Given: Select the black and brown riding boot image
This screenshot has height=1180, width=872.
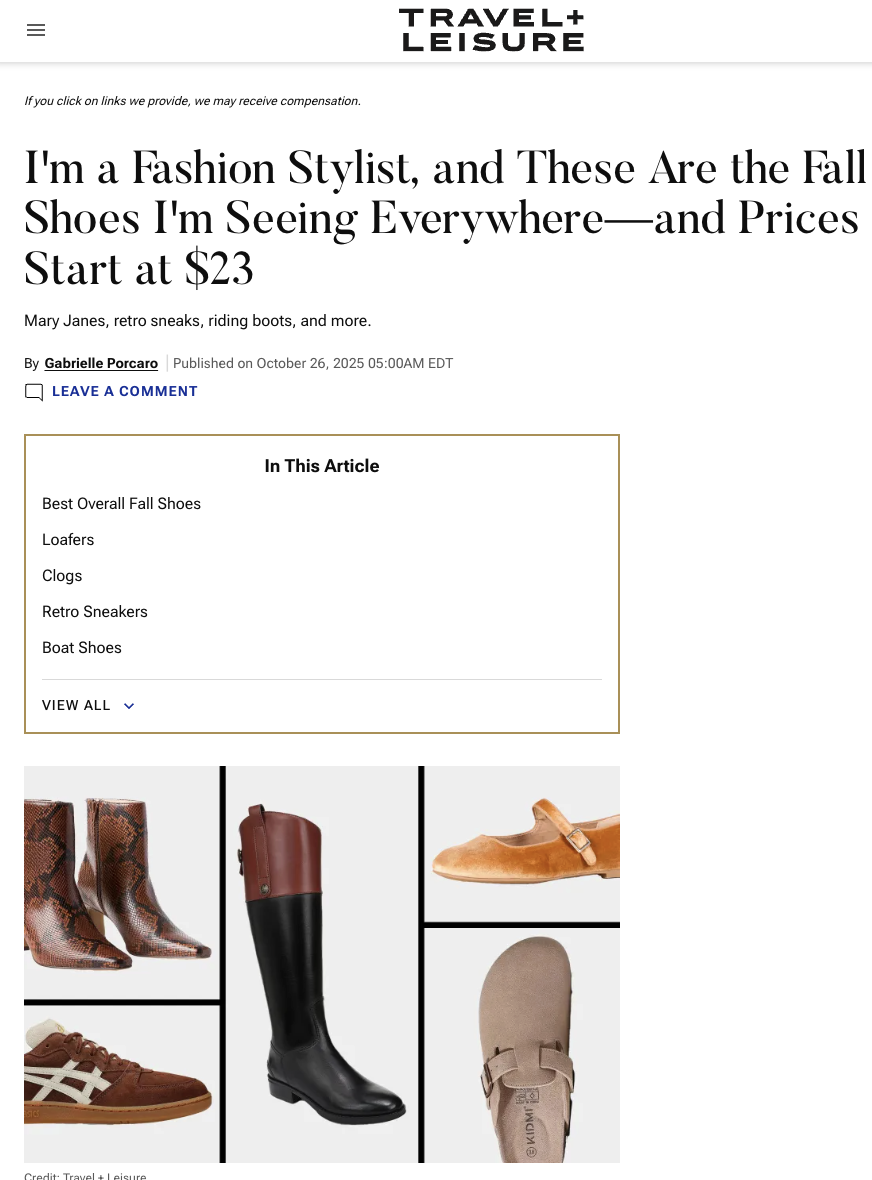Looking at the screenshot, I should click(x=322, y=964).
